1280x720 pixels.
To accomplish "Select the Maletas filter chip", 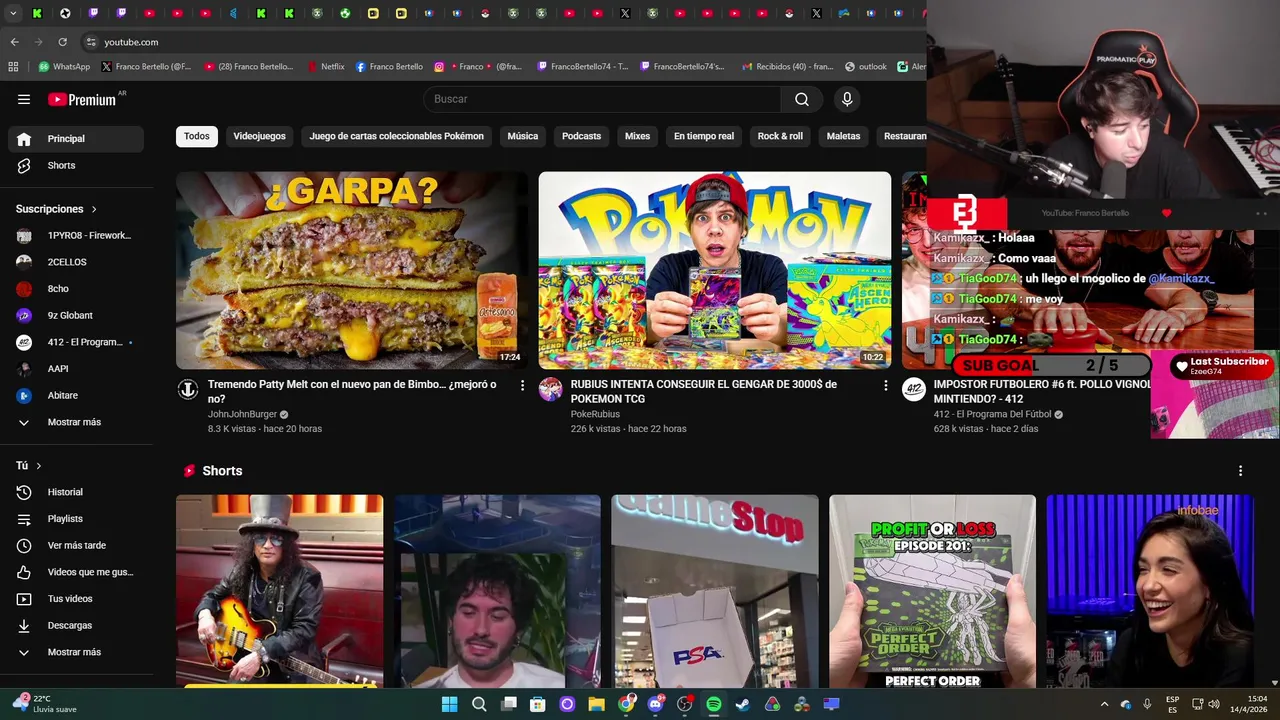I will point(843,136).
